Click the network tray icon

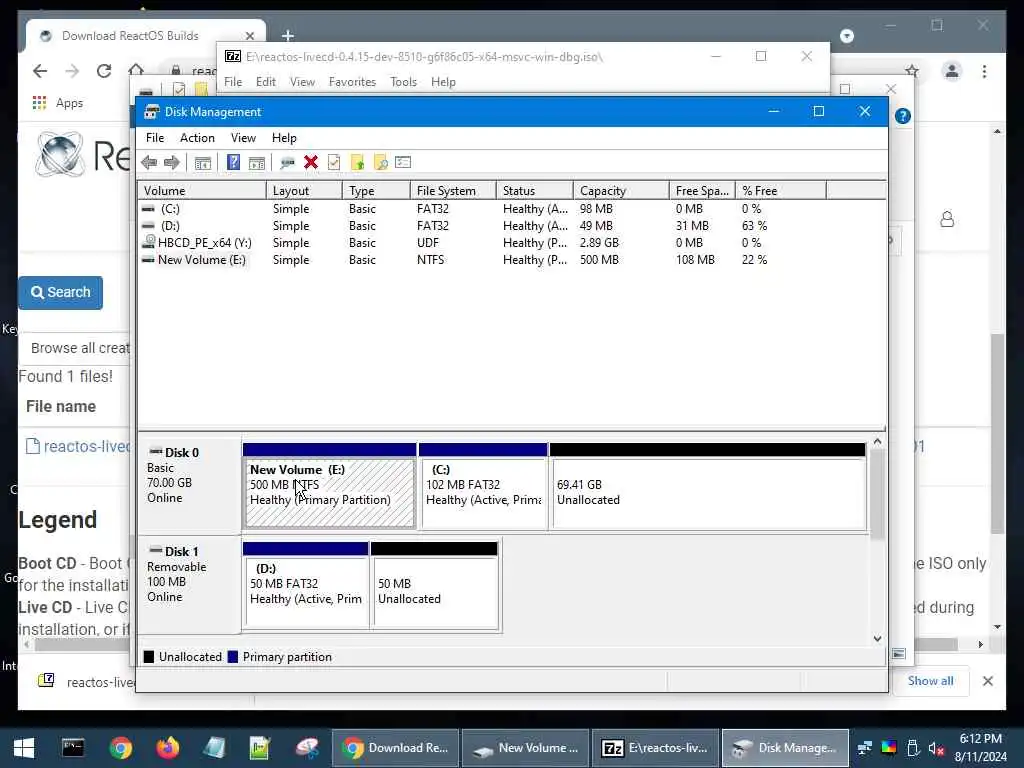[865, 748]
